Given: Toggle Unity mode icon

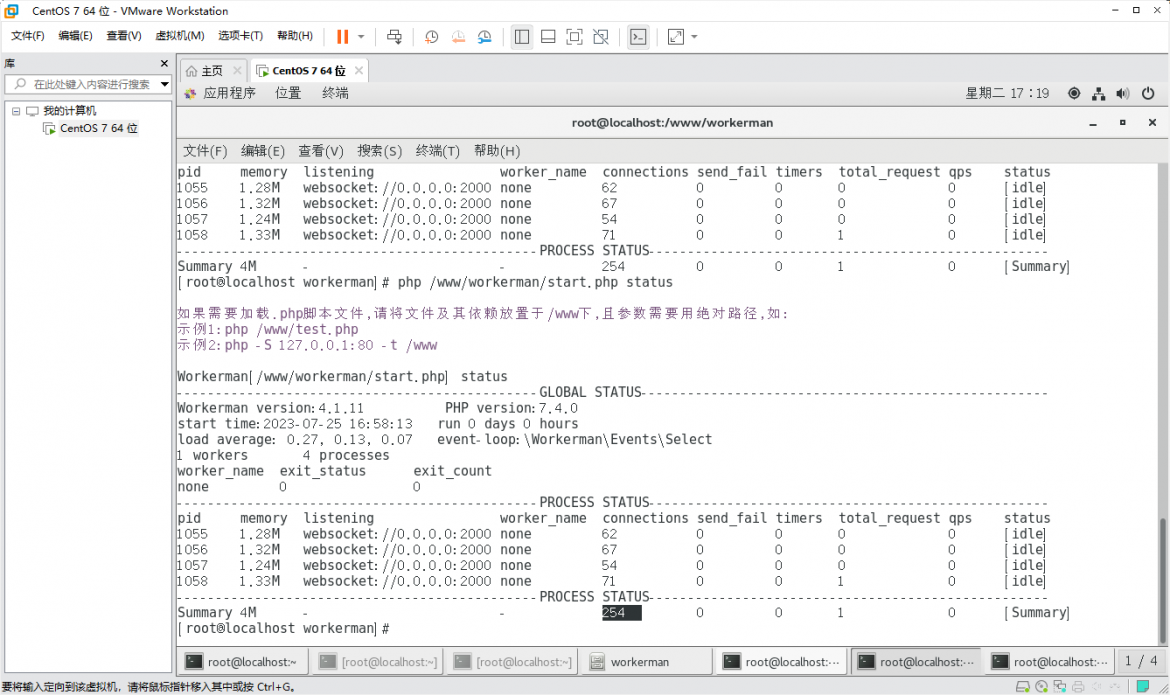Looking at the screenshot, I should 601,37.
